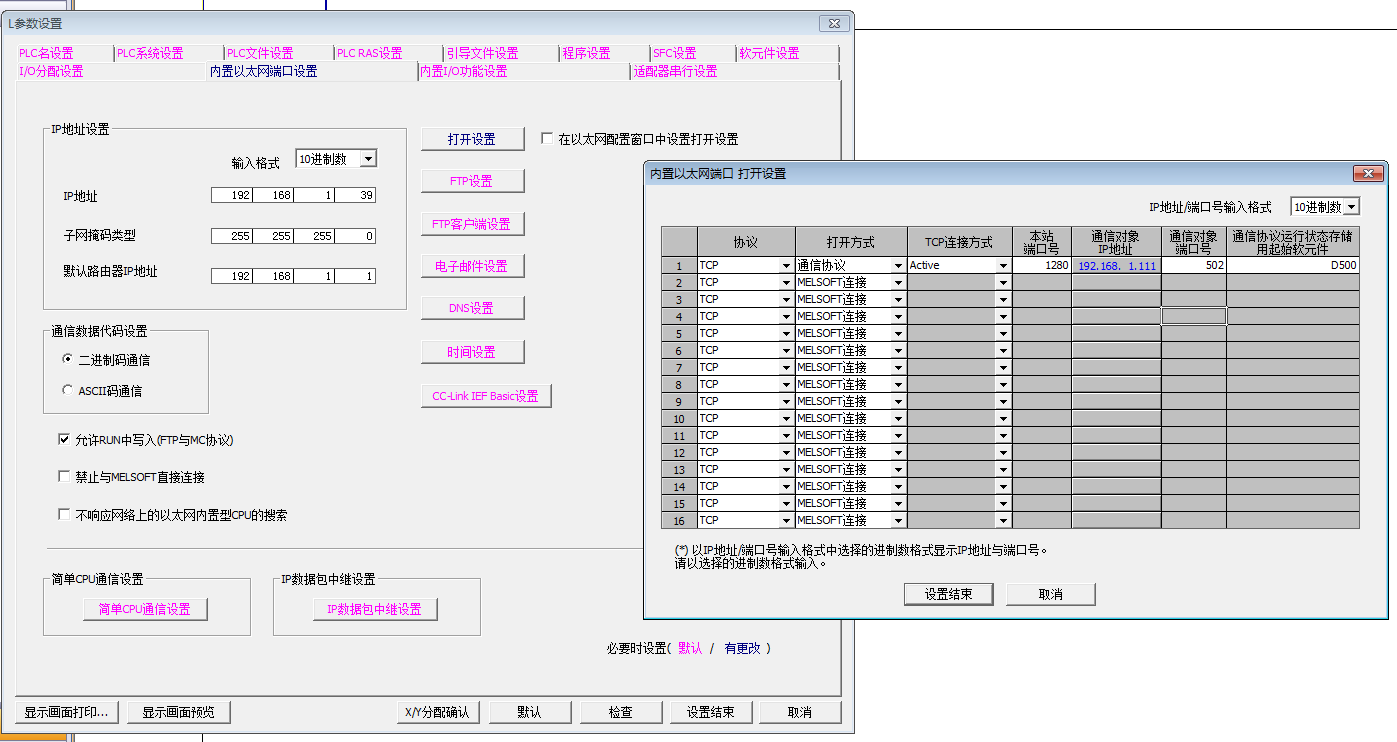This screenshot has width=1397, height=742.
Task: Switch to the I/O分配设置 tab
Action: pos(52,72)
